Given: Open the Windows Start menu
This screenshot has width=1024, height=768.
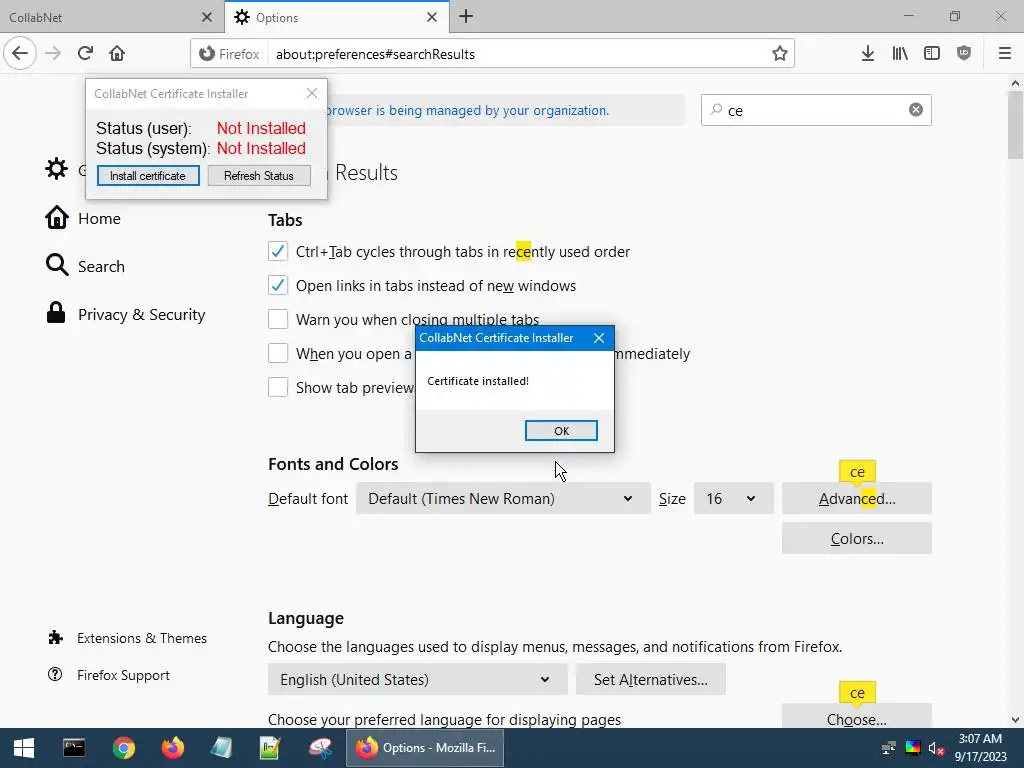Looking at the screenshot, I should pyautogui.click(x=24, y=748).
